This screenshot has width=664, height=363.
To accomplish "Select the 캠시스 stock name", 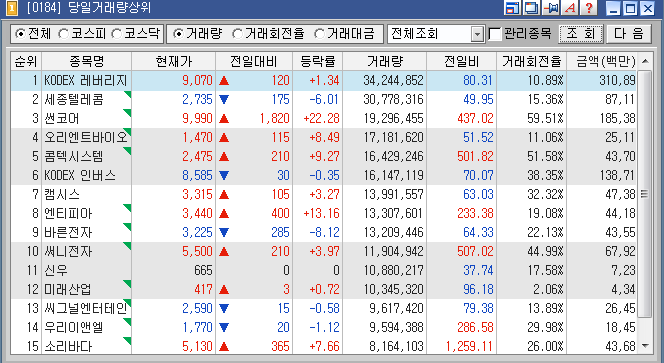I will coord(62,194).
